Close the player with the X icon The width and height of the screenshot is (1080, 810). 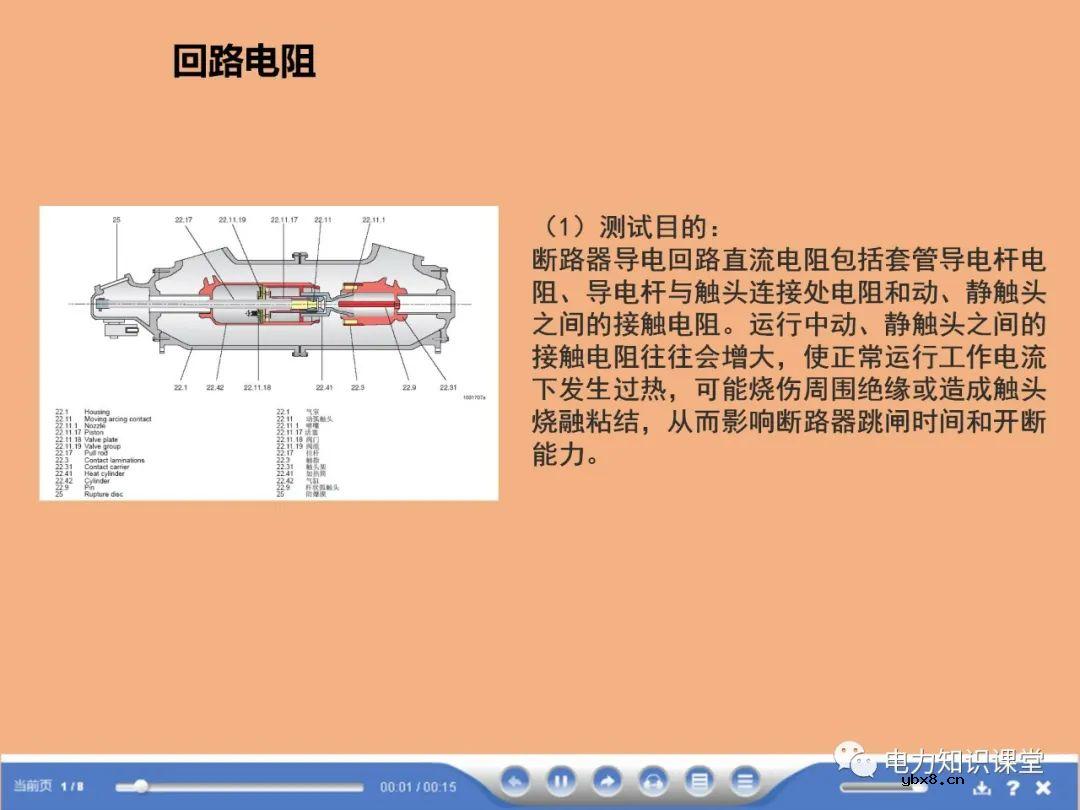(1044, 786)
